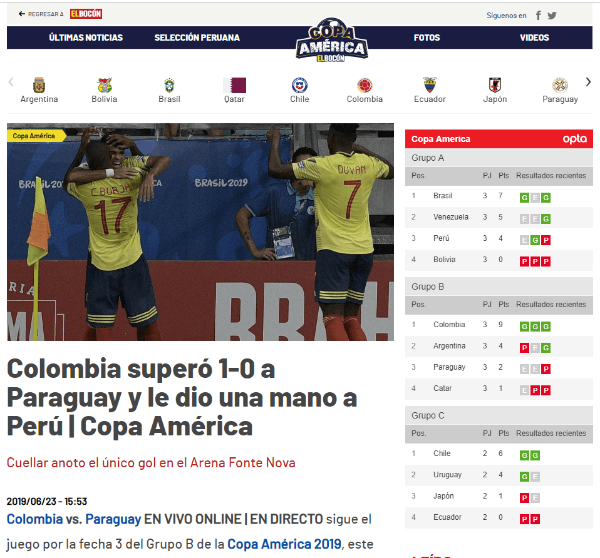Screen dimensions: 600x558
Task: Show next teams with right arrow
Action: pyautogui.click(x=588, y=82)
